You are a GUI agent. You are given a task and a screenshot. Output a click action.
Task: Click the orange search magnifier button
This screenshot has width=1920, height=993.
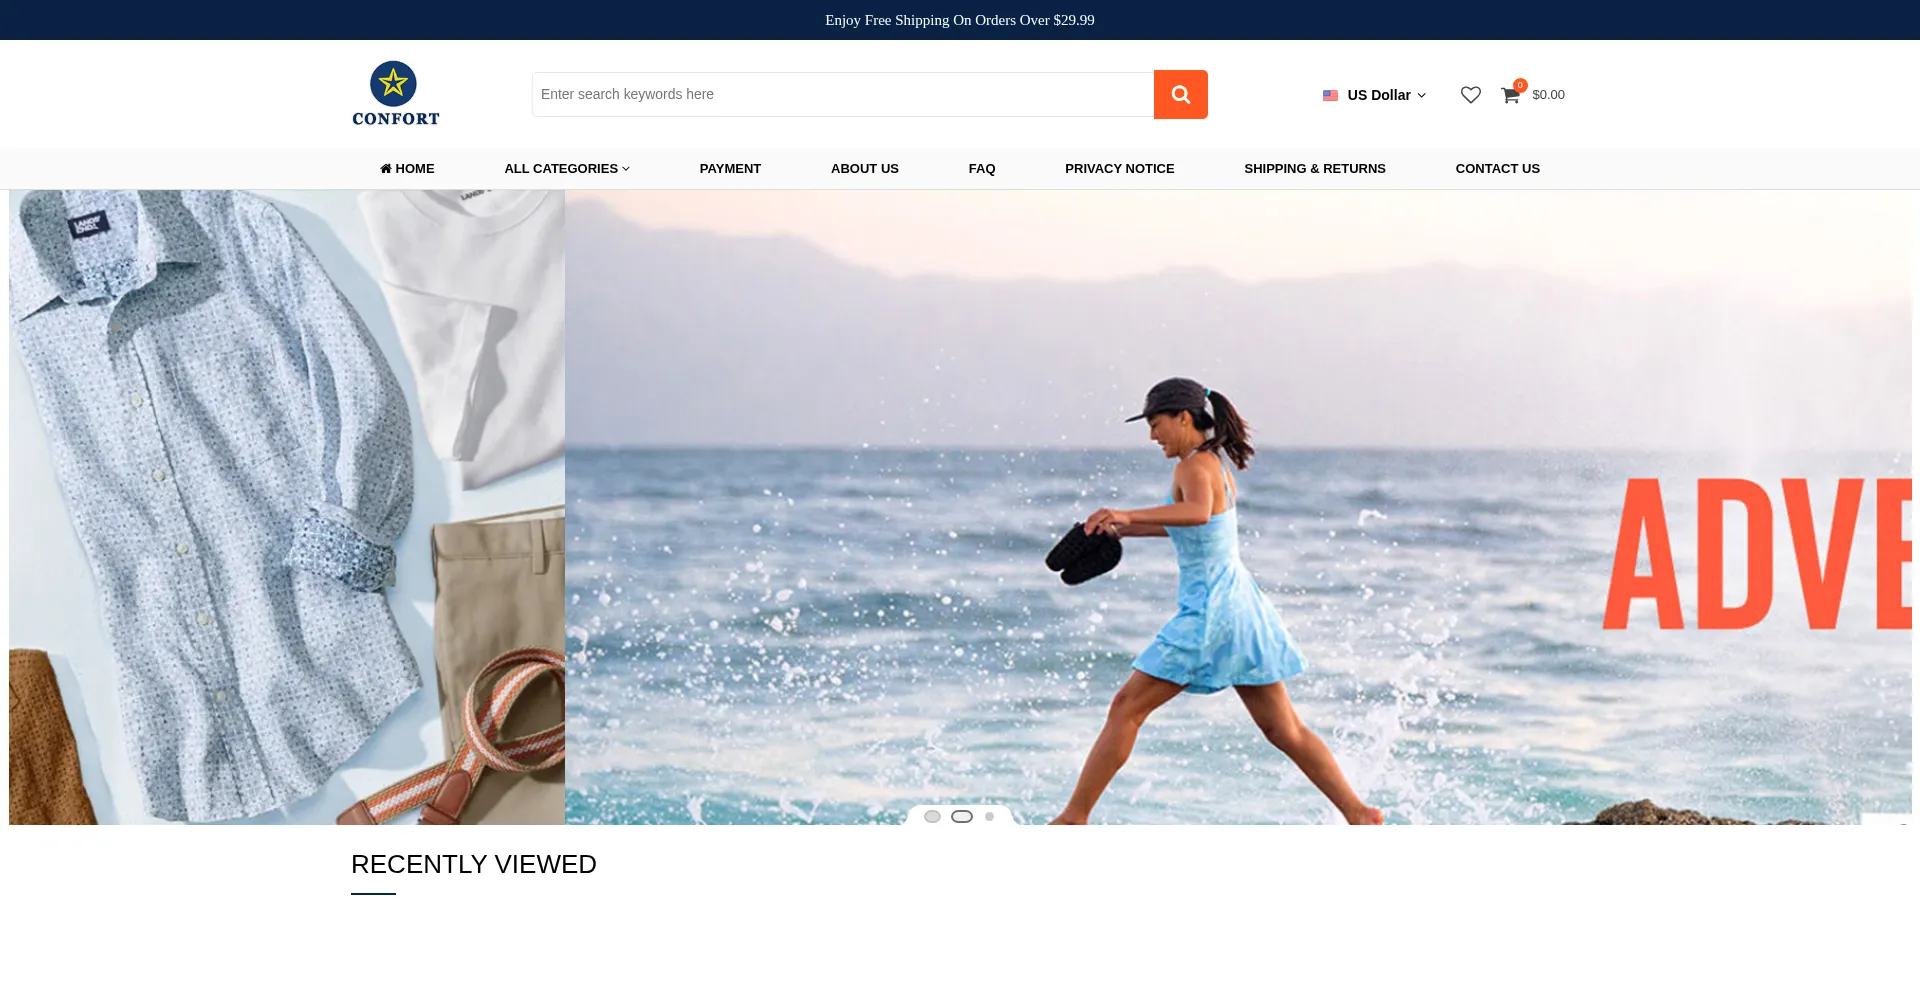click(1180, 94)
